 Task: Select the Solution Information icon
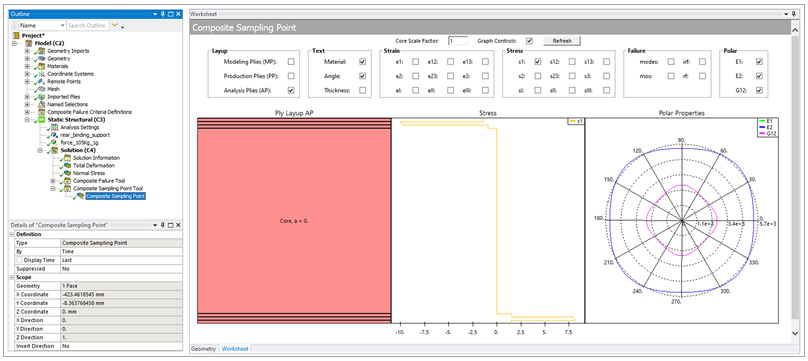point(68,158)
